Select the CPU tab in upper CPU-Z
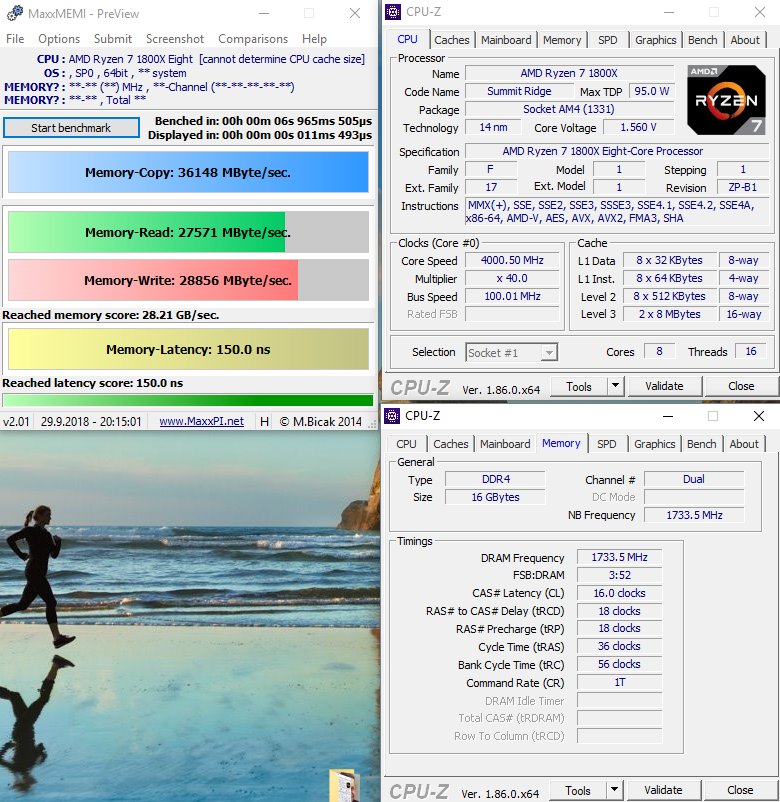780x802 pixels. click(407, 39)
